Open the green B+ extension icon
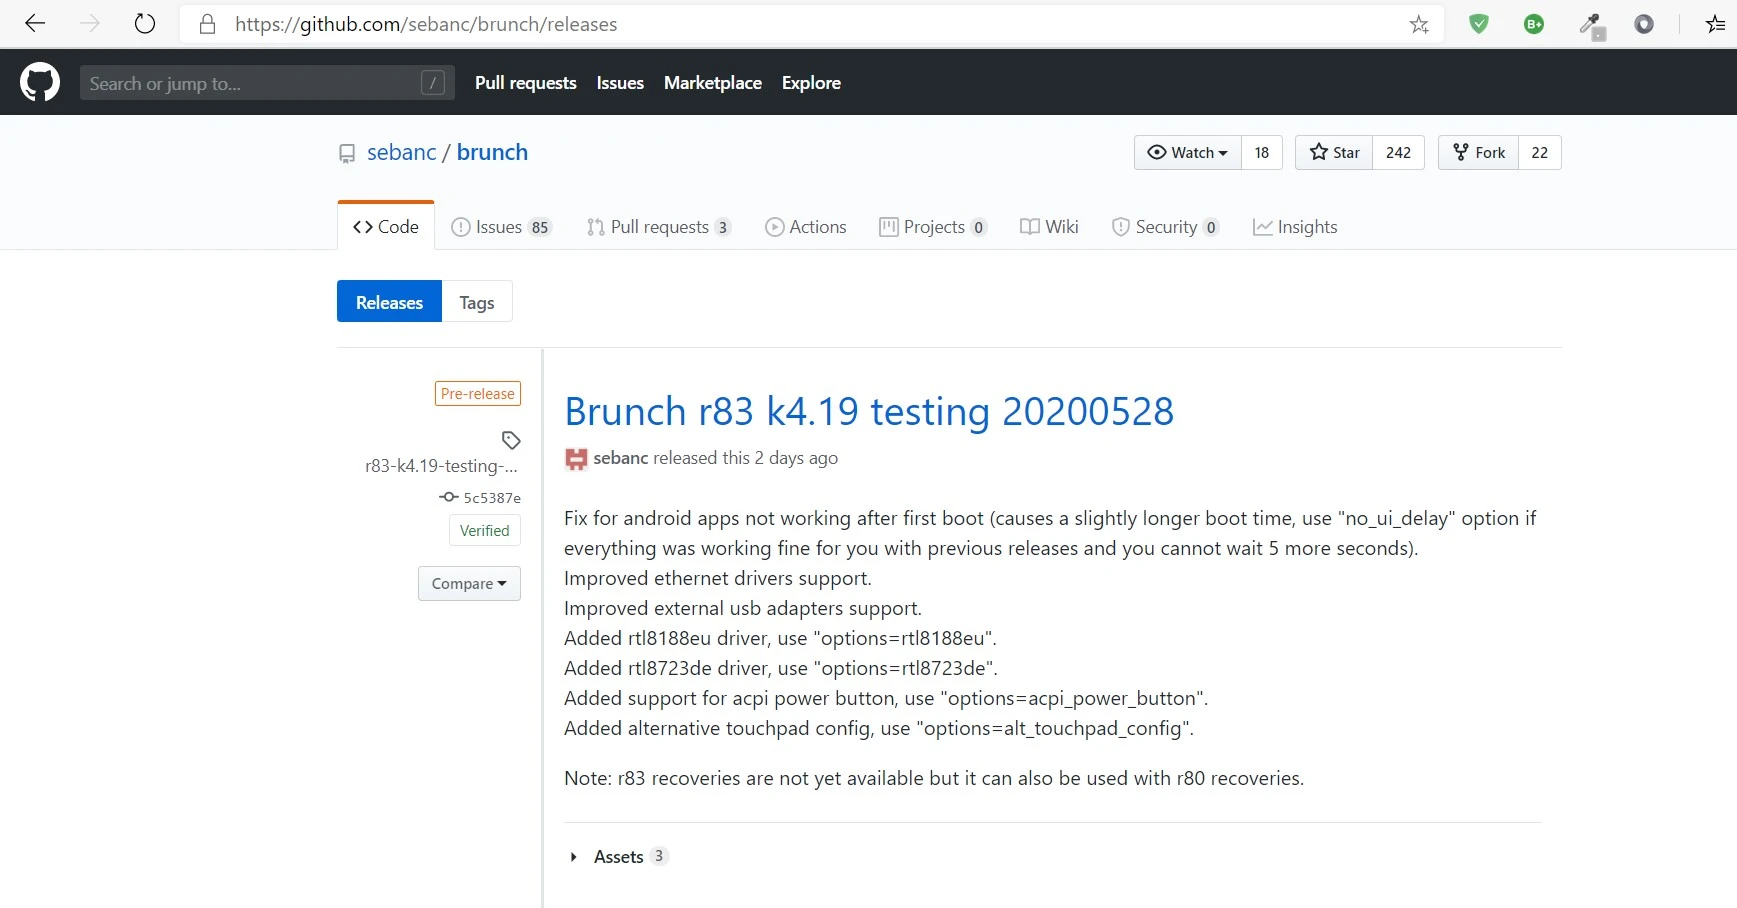Image resolution: width=1737 pixels, height=908 pixels. 1534,24
